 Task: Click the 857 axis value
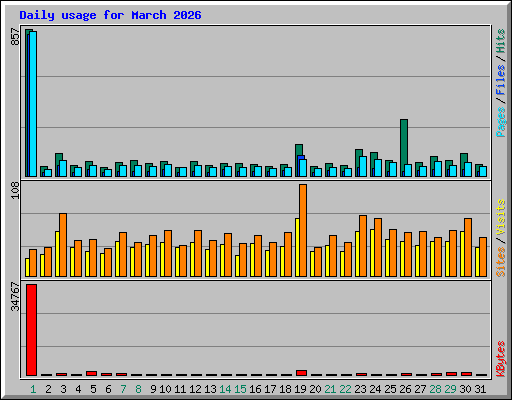[15, 37]
